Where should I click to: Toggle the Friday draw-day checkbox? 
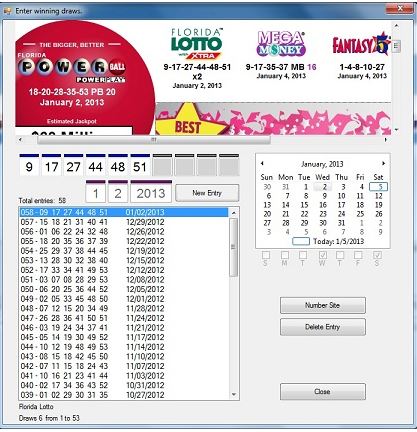[x=358, y=255]
